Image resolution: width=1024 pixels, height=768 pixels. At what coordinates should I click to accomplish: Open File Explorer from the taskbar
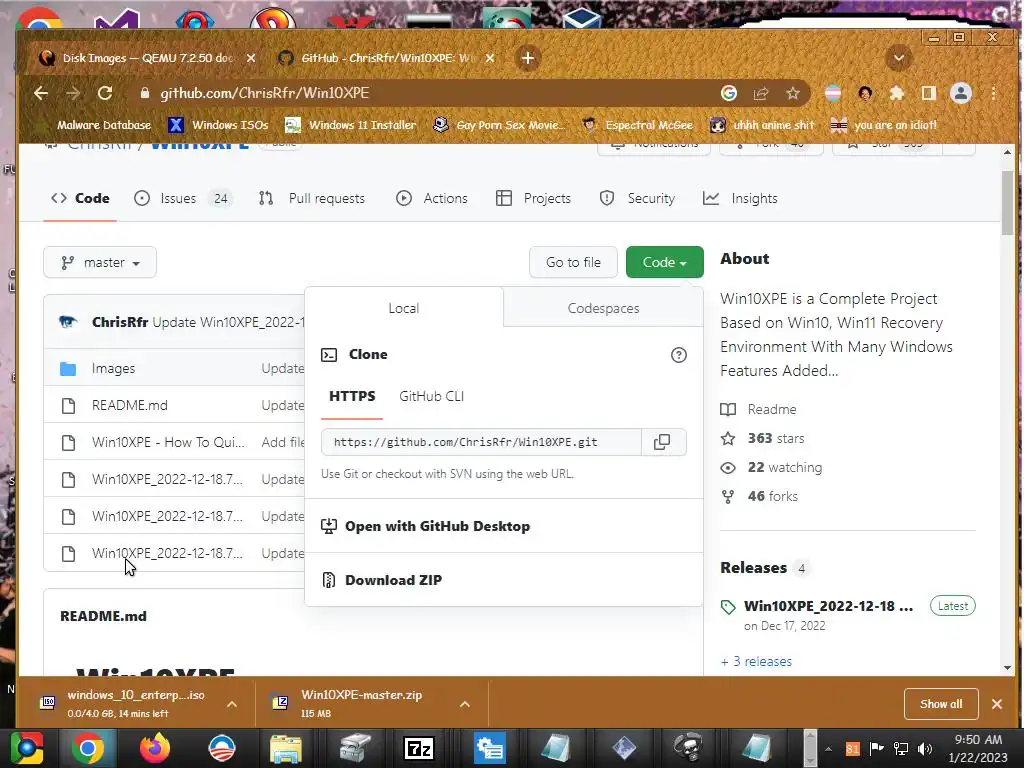[x=285, y=748]
